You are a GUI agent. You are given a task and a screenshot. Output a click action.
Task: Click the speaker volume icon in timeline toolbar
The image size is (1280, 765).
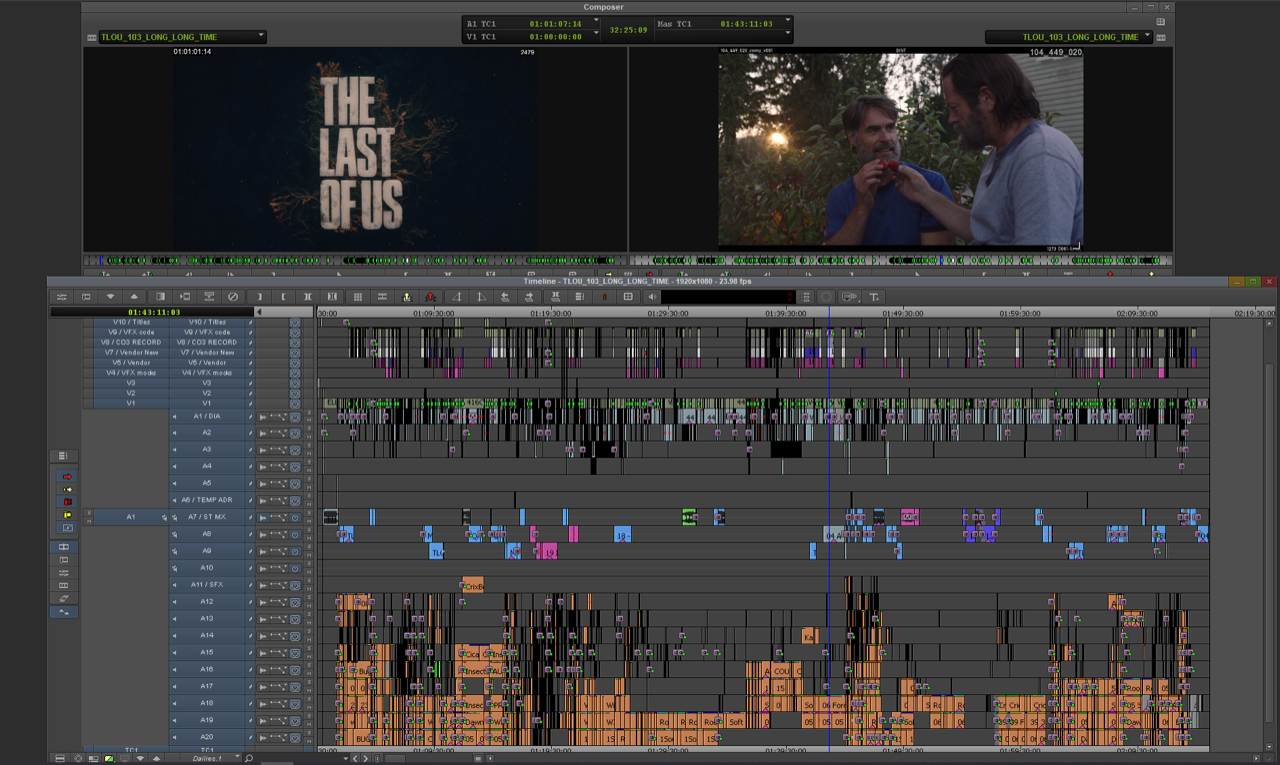coord(652,297)
